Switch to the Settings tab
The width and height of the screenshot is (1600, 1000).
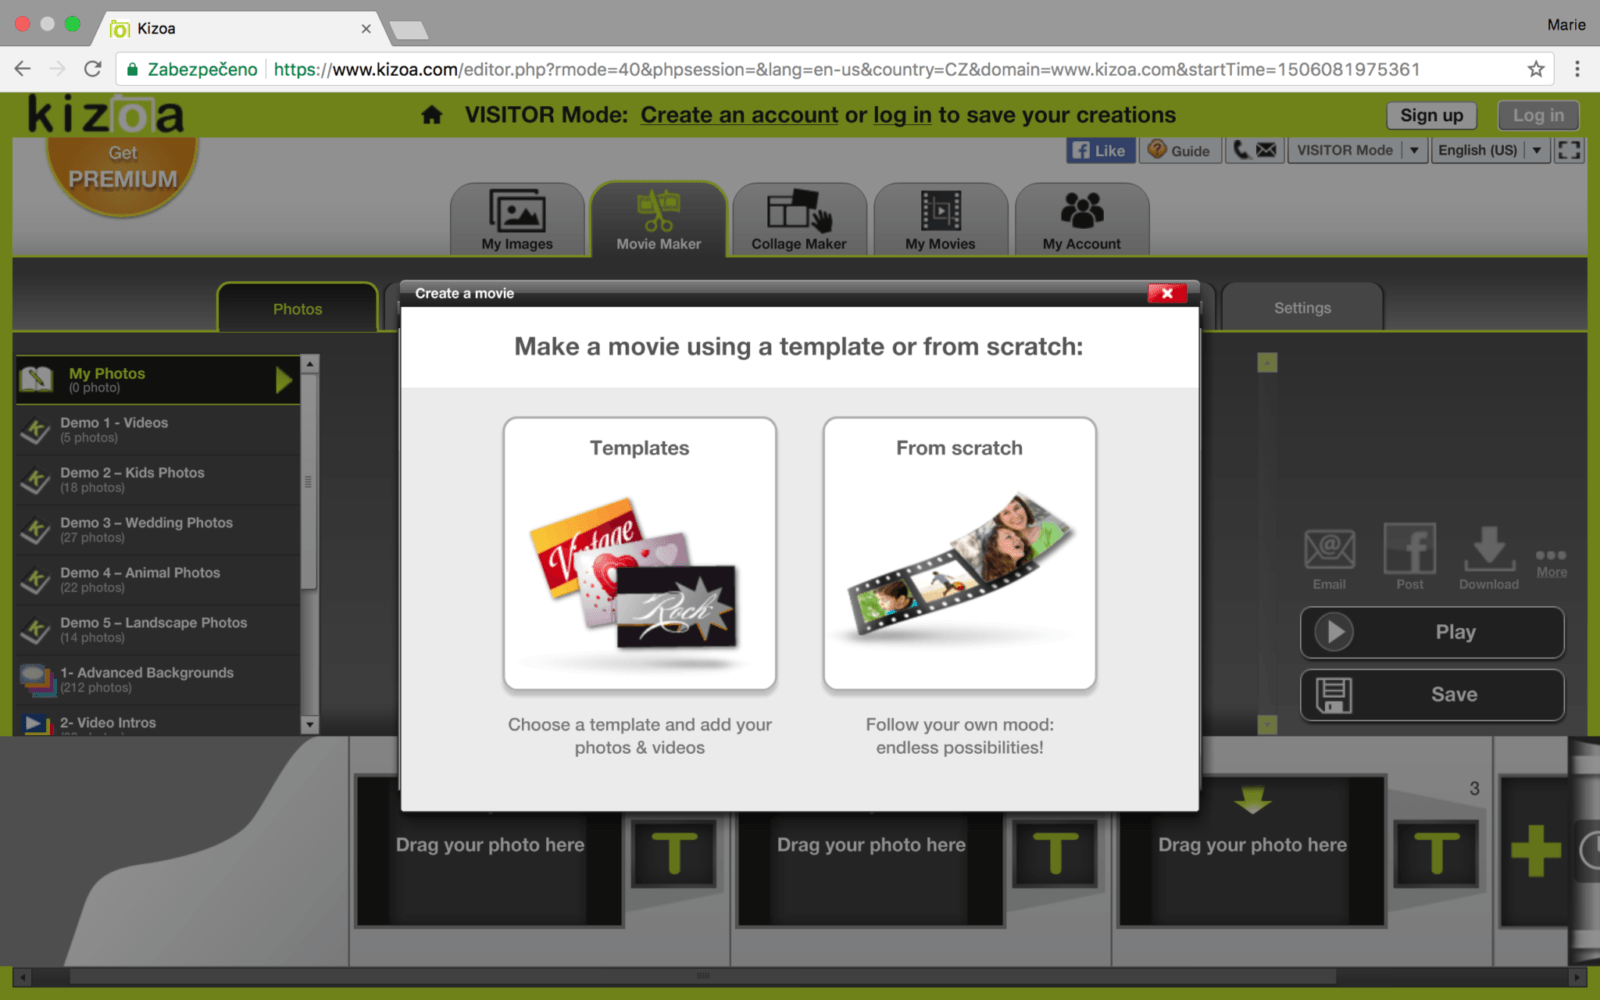point(1302,308)
